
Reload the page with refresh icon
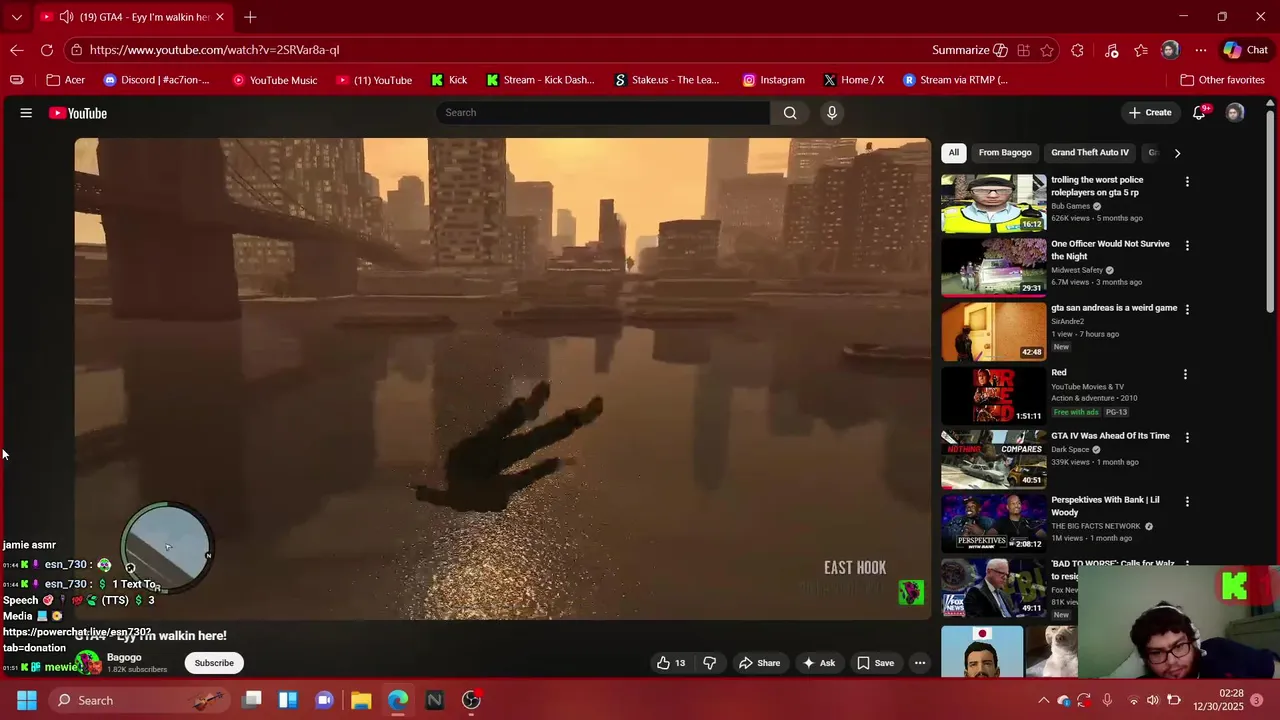click(x=47, y=50)
